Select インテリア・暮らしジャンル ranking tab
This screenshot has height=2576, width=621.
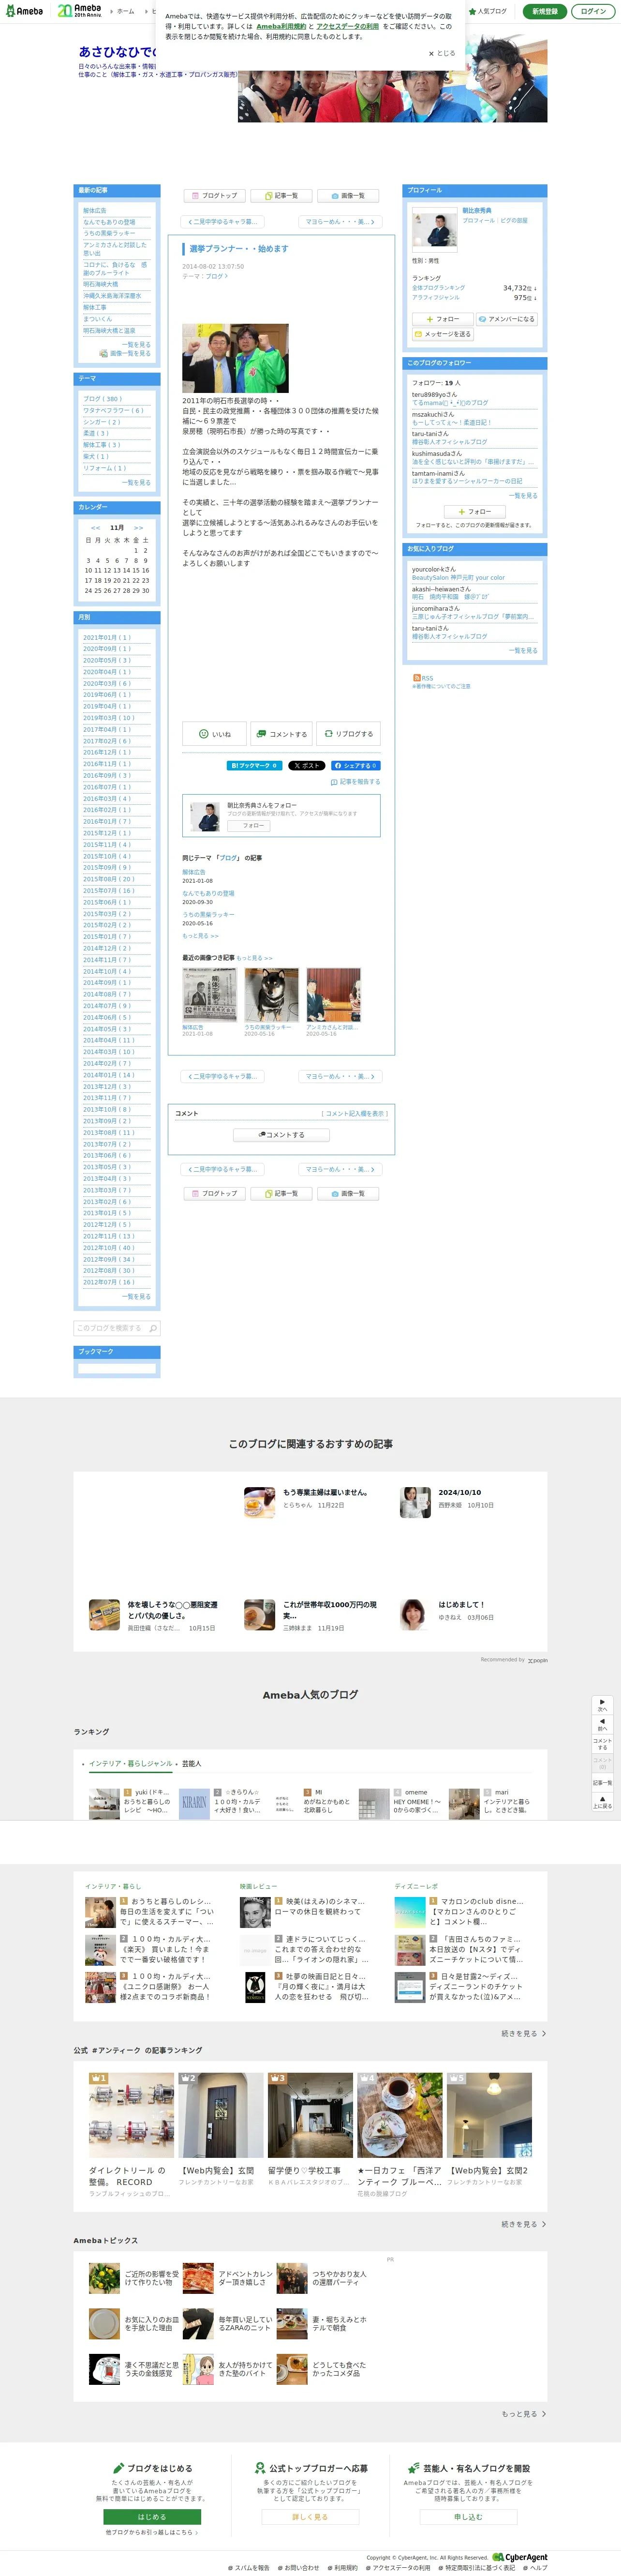(x=130, y=1763)
